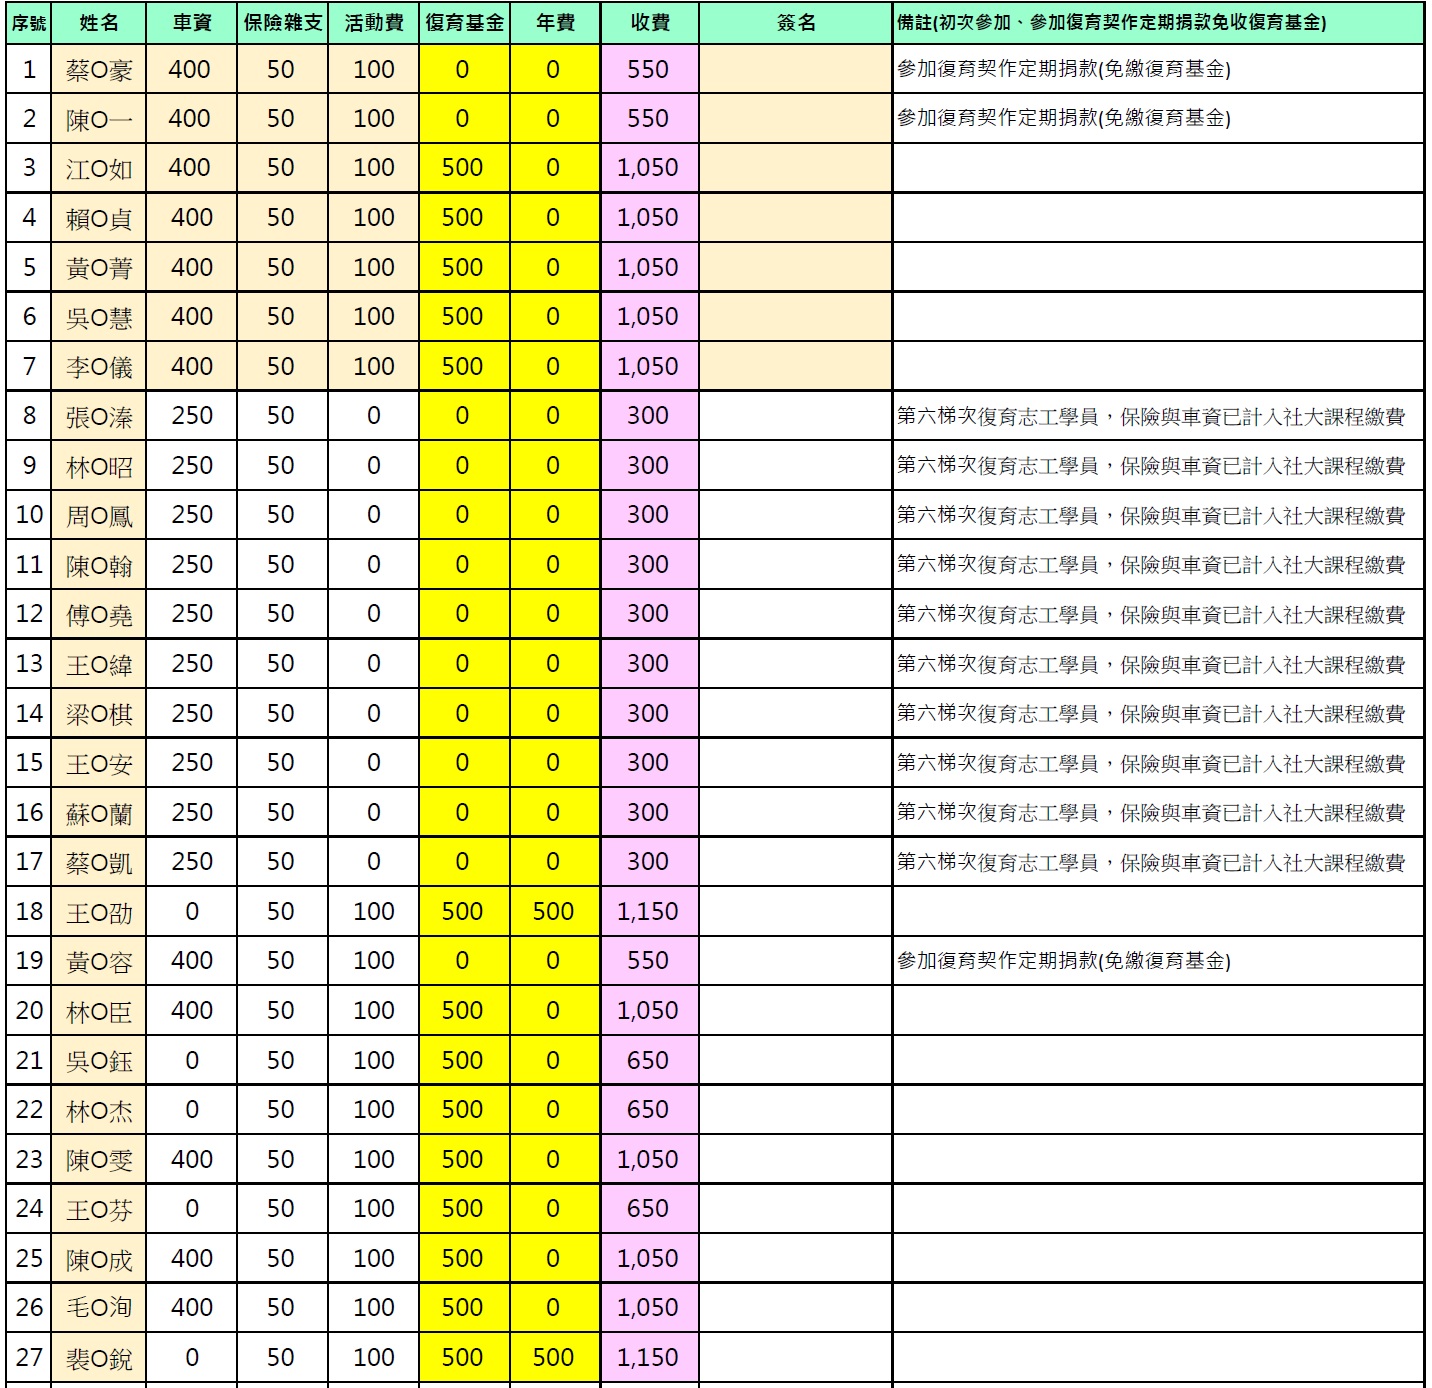Click the name 陳O雯
Viewport: 1432px width, 1388px height.
tap(99, 1160)
